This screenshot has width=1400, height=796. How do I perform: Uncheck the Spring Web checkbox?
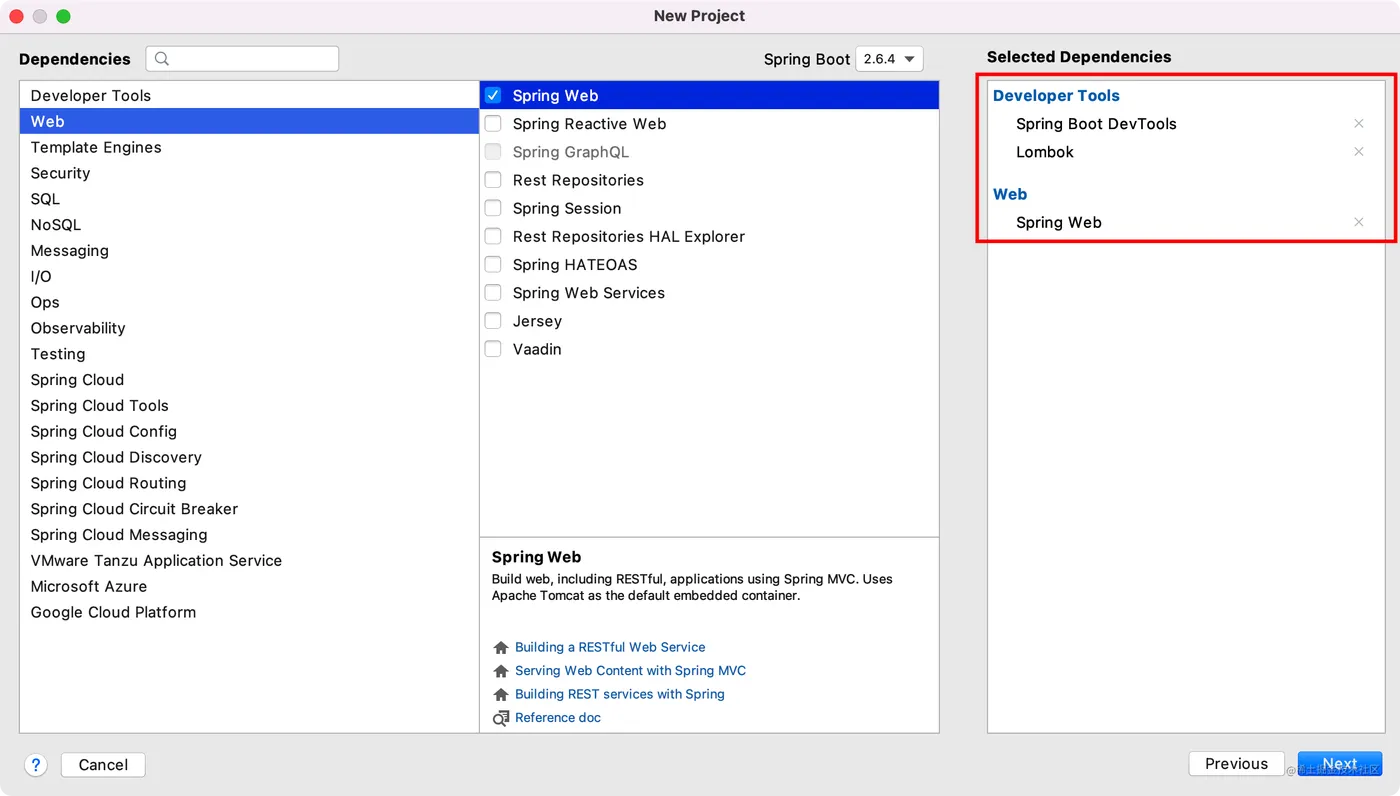pyautogui.click(x=493, y=95)
